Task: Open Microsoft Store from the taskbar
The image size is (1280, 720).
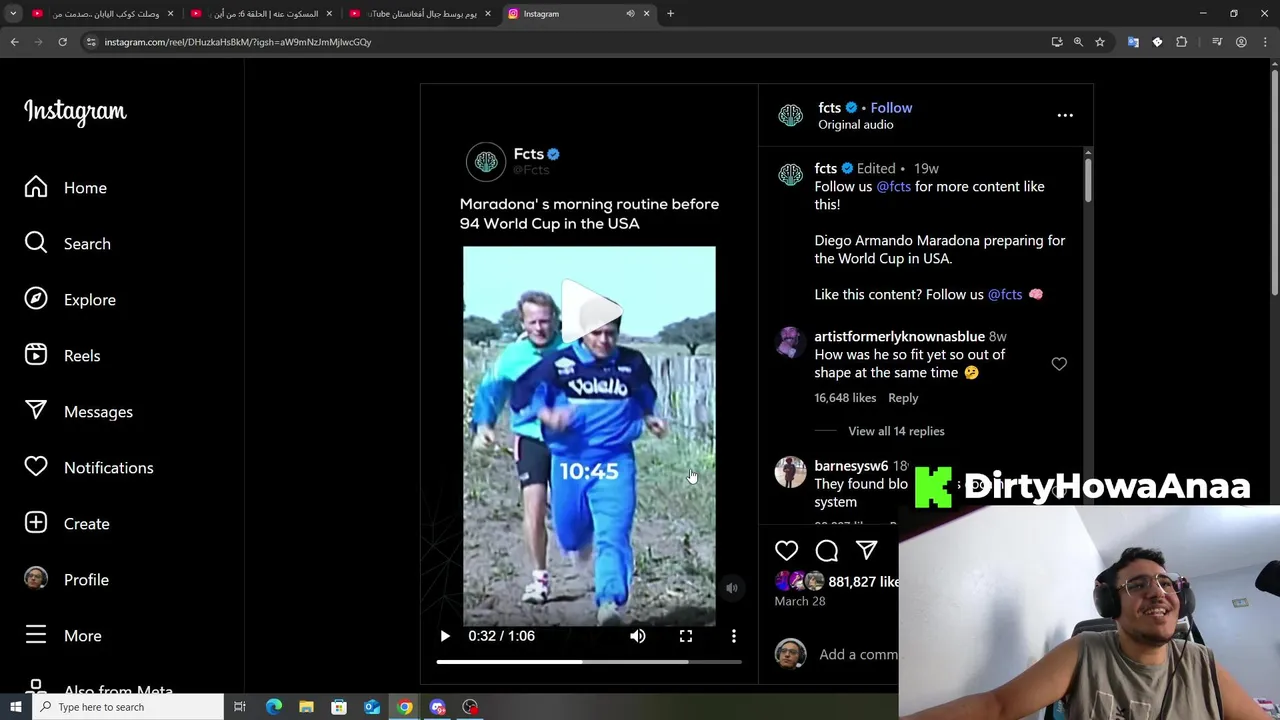Action: click(339, 707)
